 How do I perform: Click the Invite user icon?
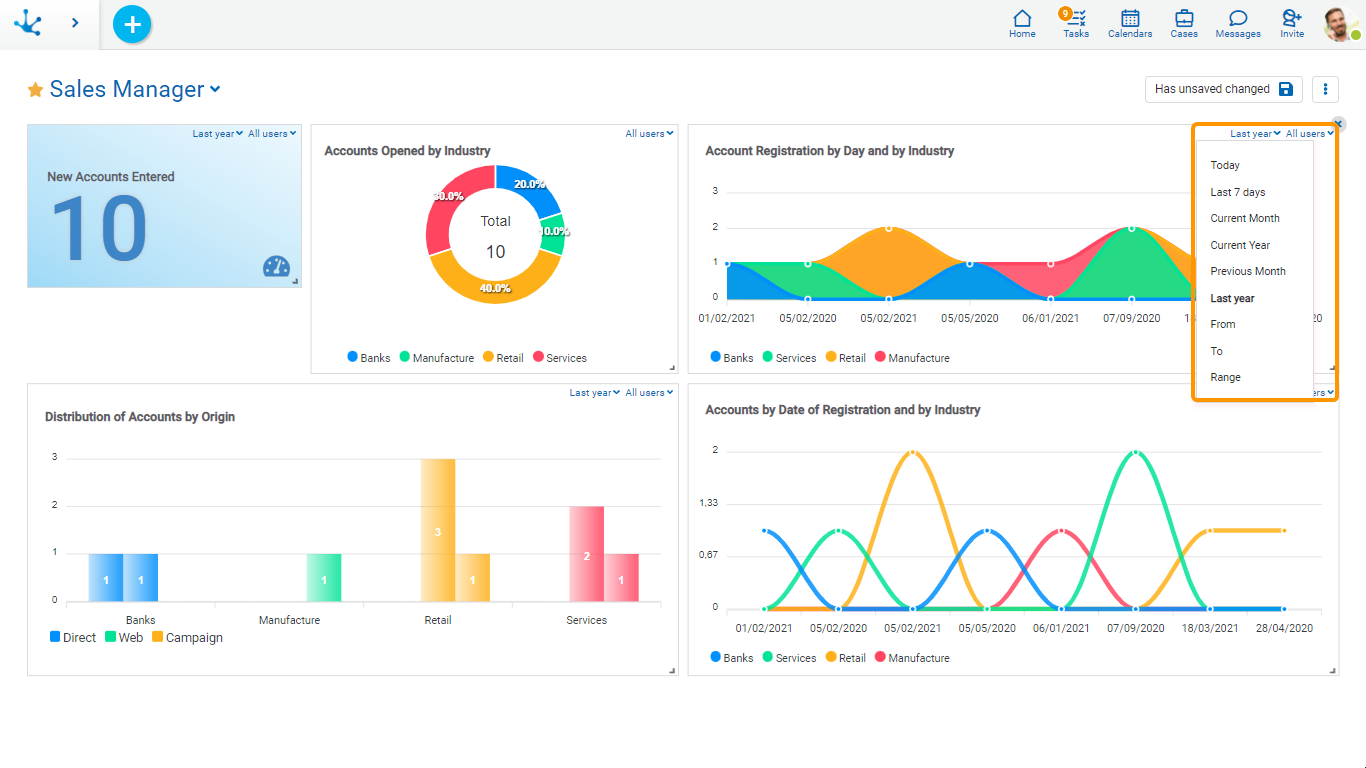pyautogui.click(x=1292, y=24)
